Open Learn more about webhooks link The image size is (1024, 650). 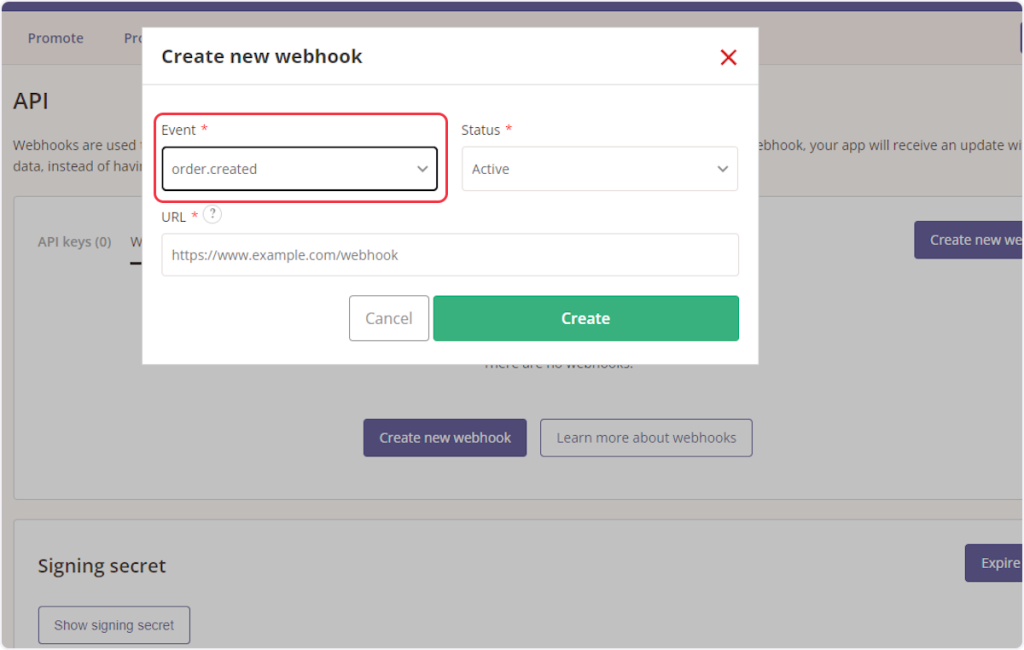tap(646, 438)
